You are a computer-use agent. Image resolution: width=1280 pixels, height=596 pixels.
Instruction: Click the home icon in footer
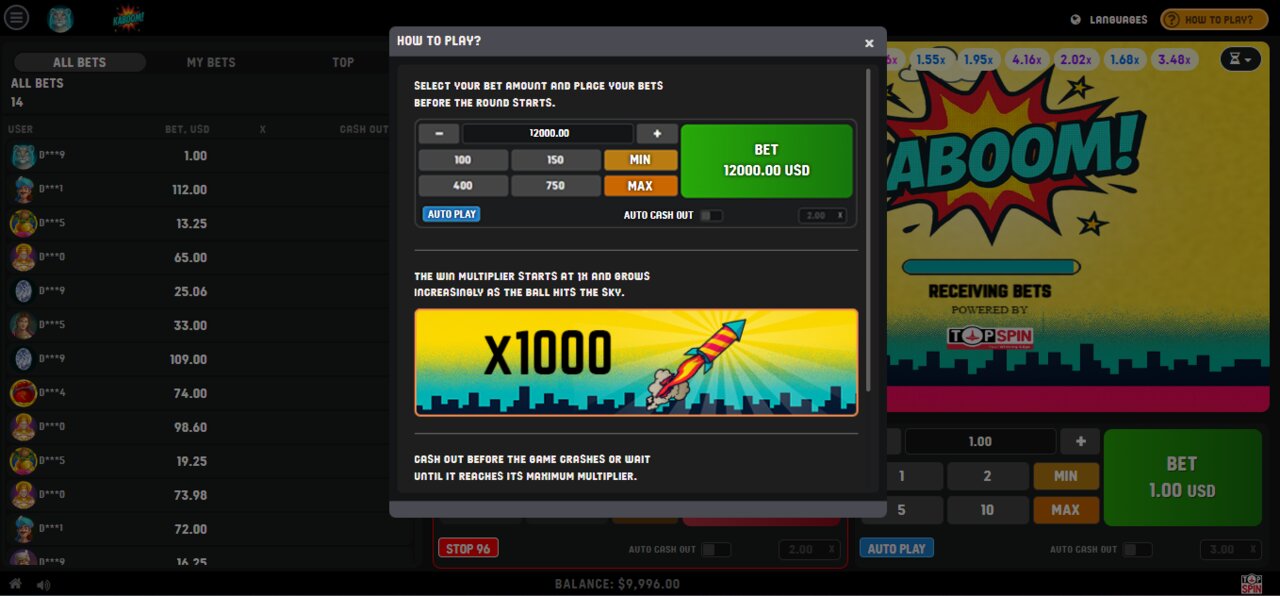click(16, 584)
